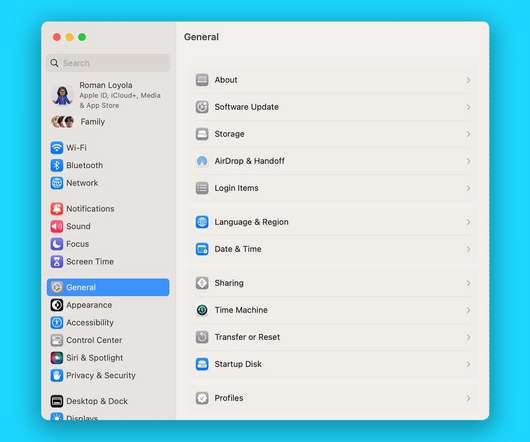Image resolution: width=530 pixels, height=442 pixels.
Task: Click the "Login Items" text label
Action: click(236, 188)
